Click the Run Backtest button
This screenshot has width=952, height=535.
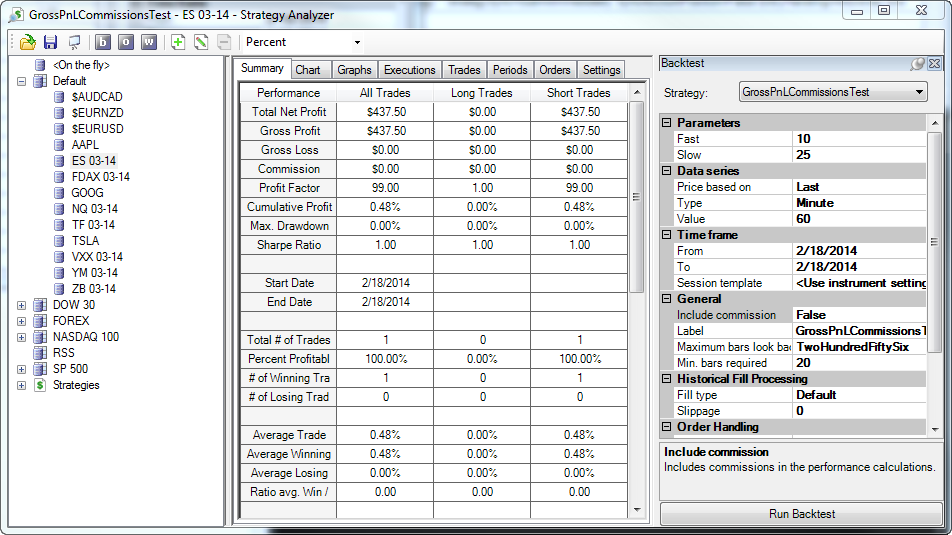tap(801, 514)
